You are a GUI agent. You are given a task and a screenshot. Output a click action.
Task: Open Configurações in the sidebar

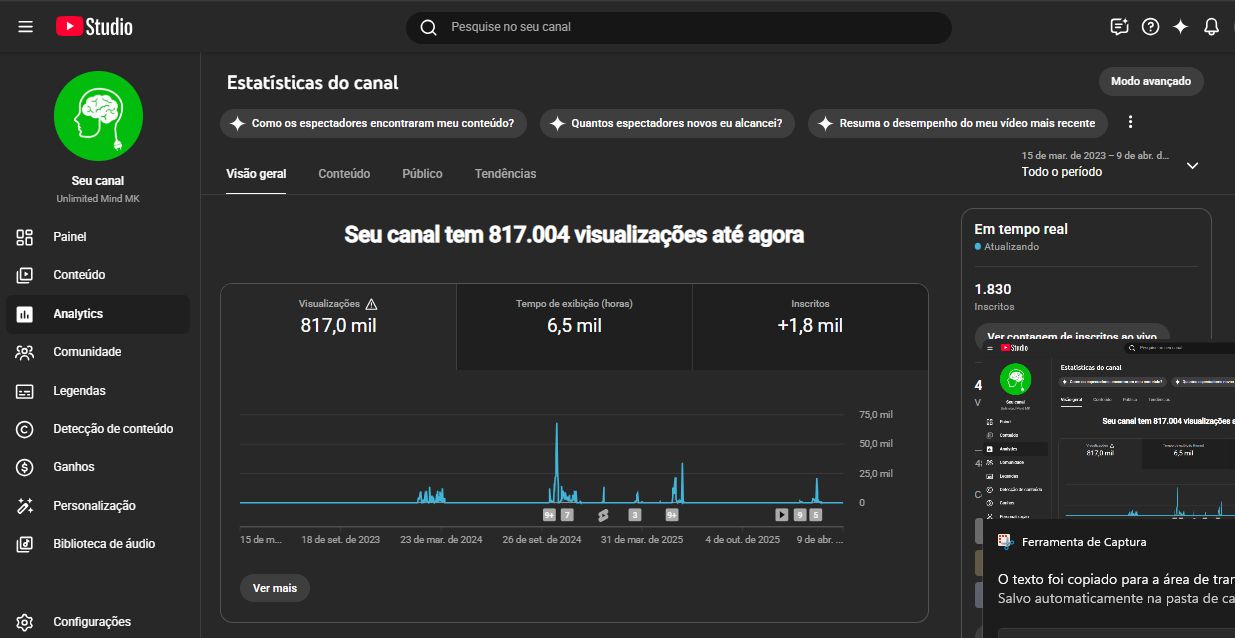98,621
